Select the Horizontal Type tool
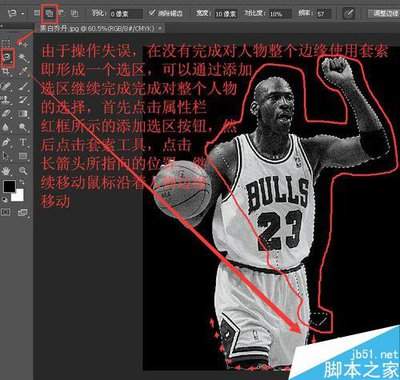This screenshot has width=400, height=380. 23,142
